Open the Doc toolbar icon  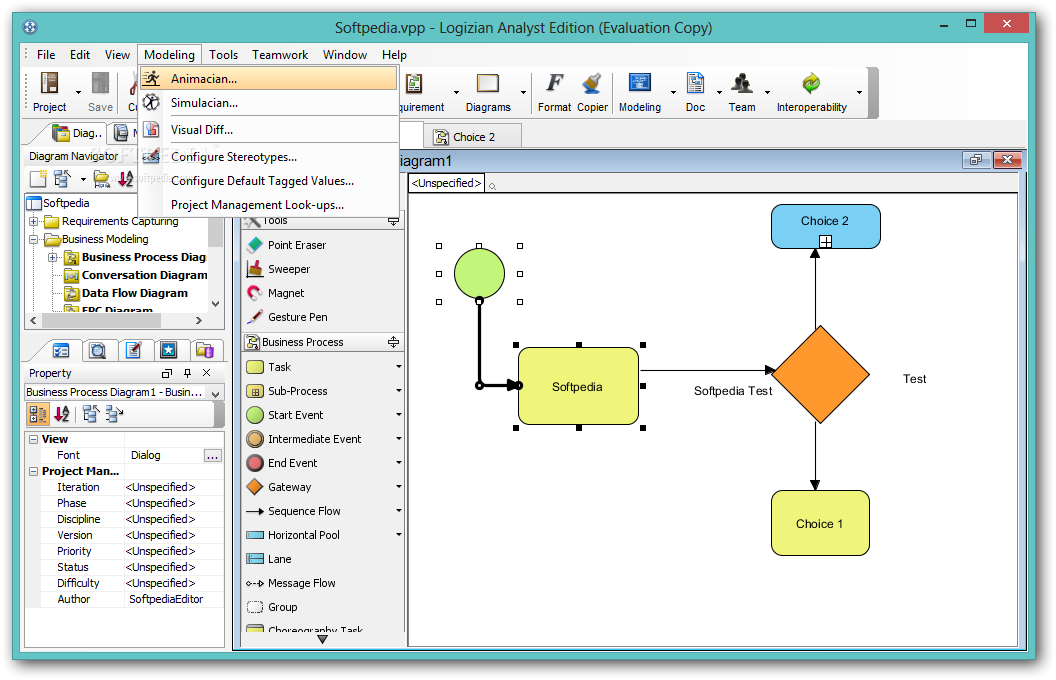(695, 92)
